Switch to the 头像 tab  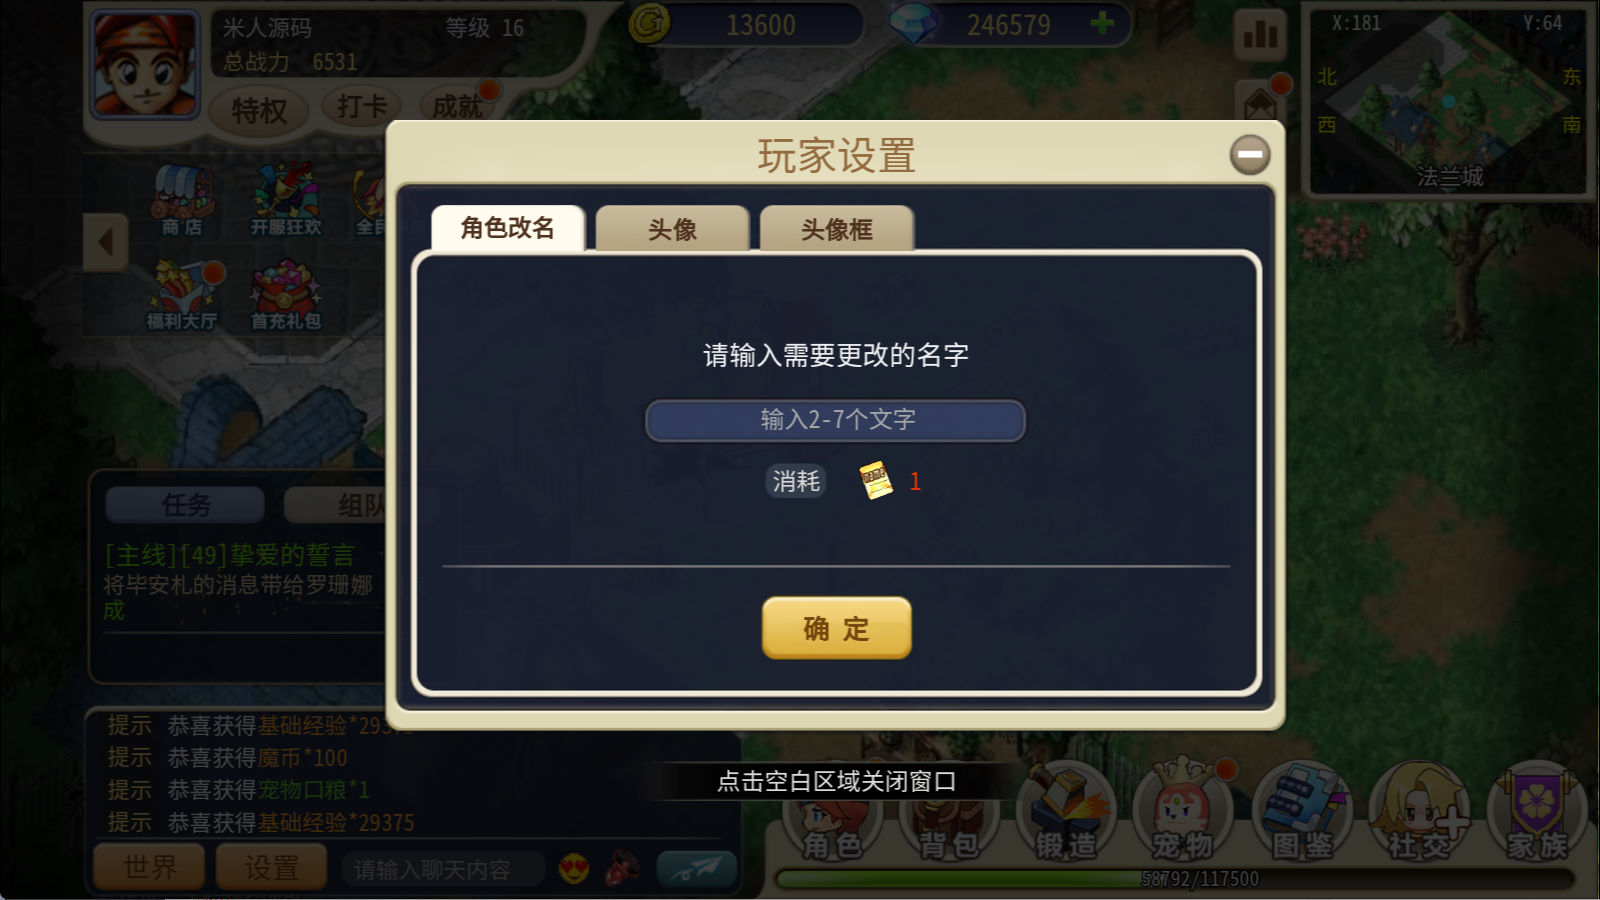tap(672, 229)
